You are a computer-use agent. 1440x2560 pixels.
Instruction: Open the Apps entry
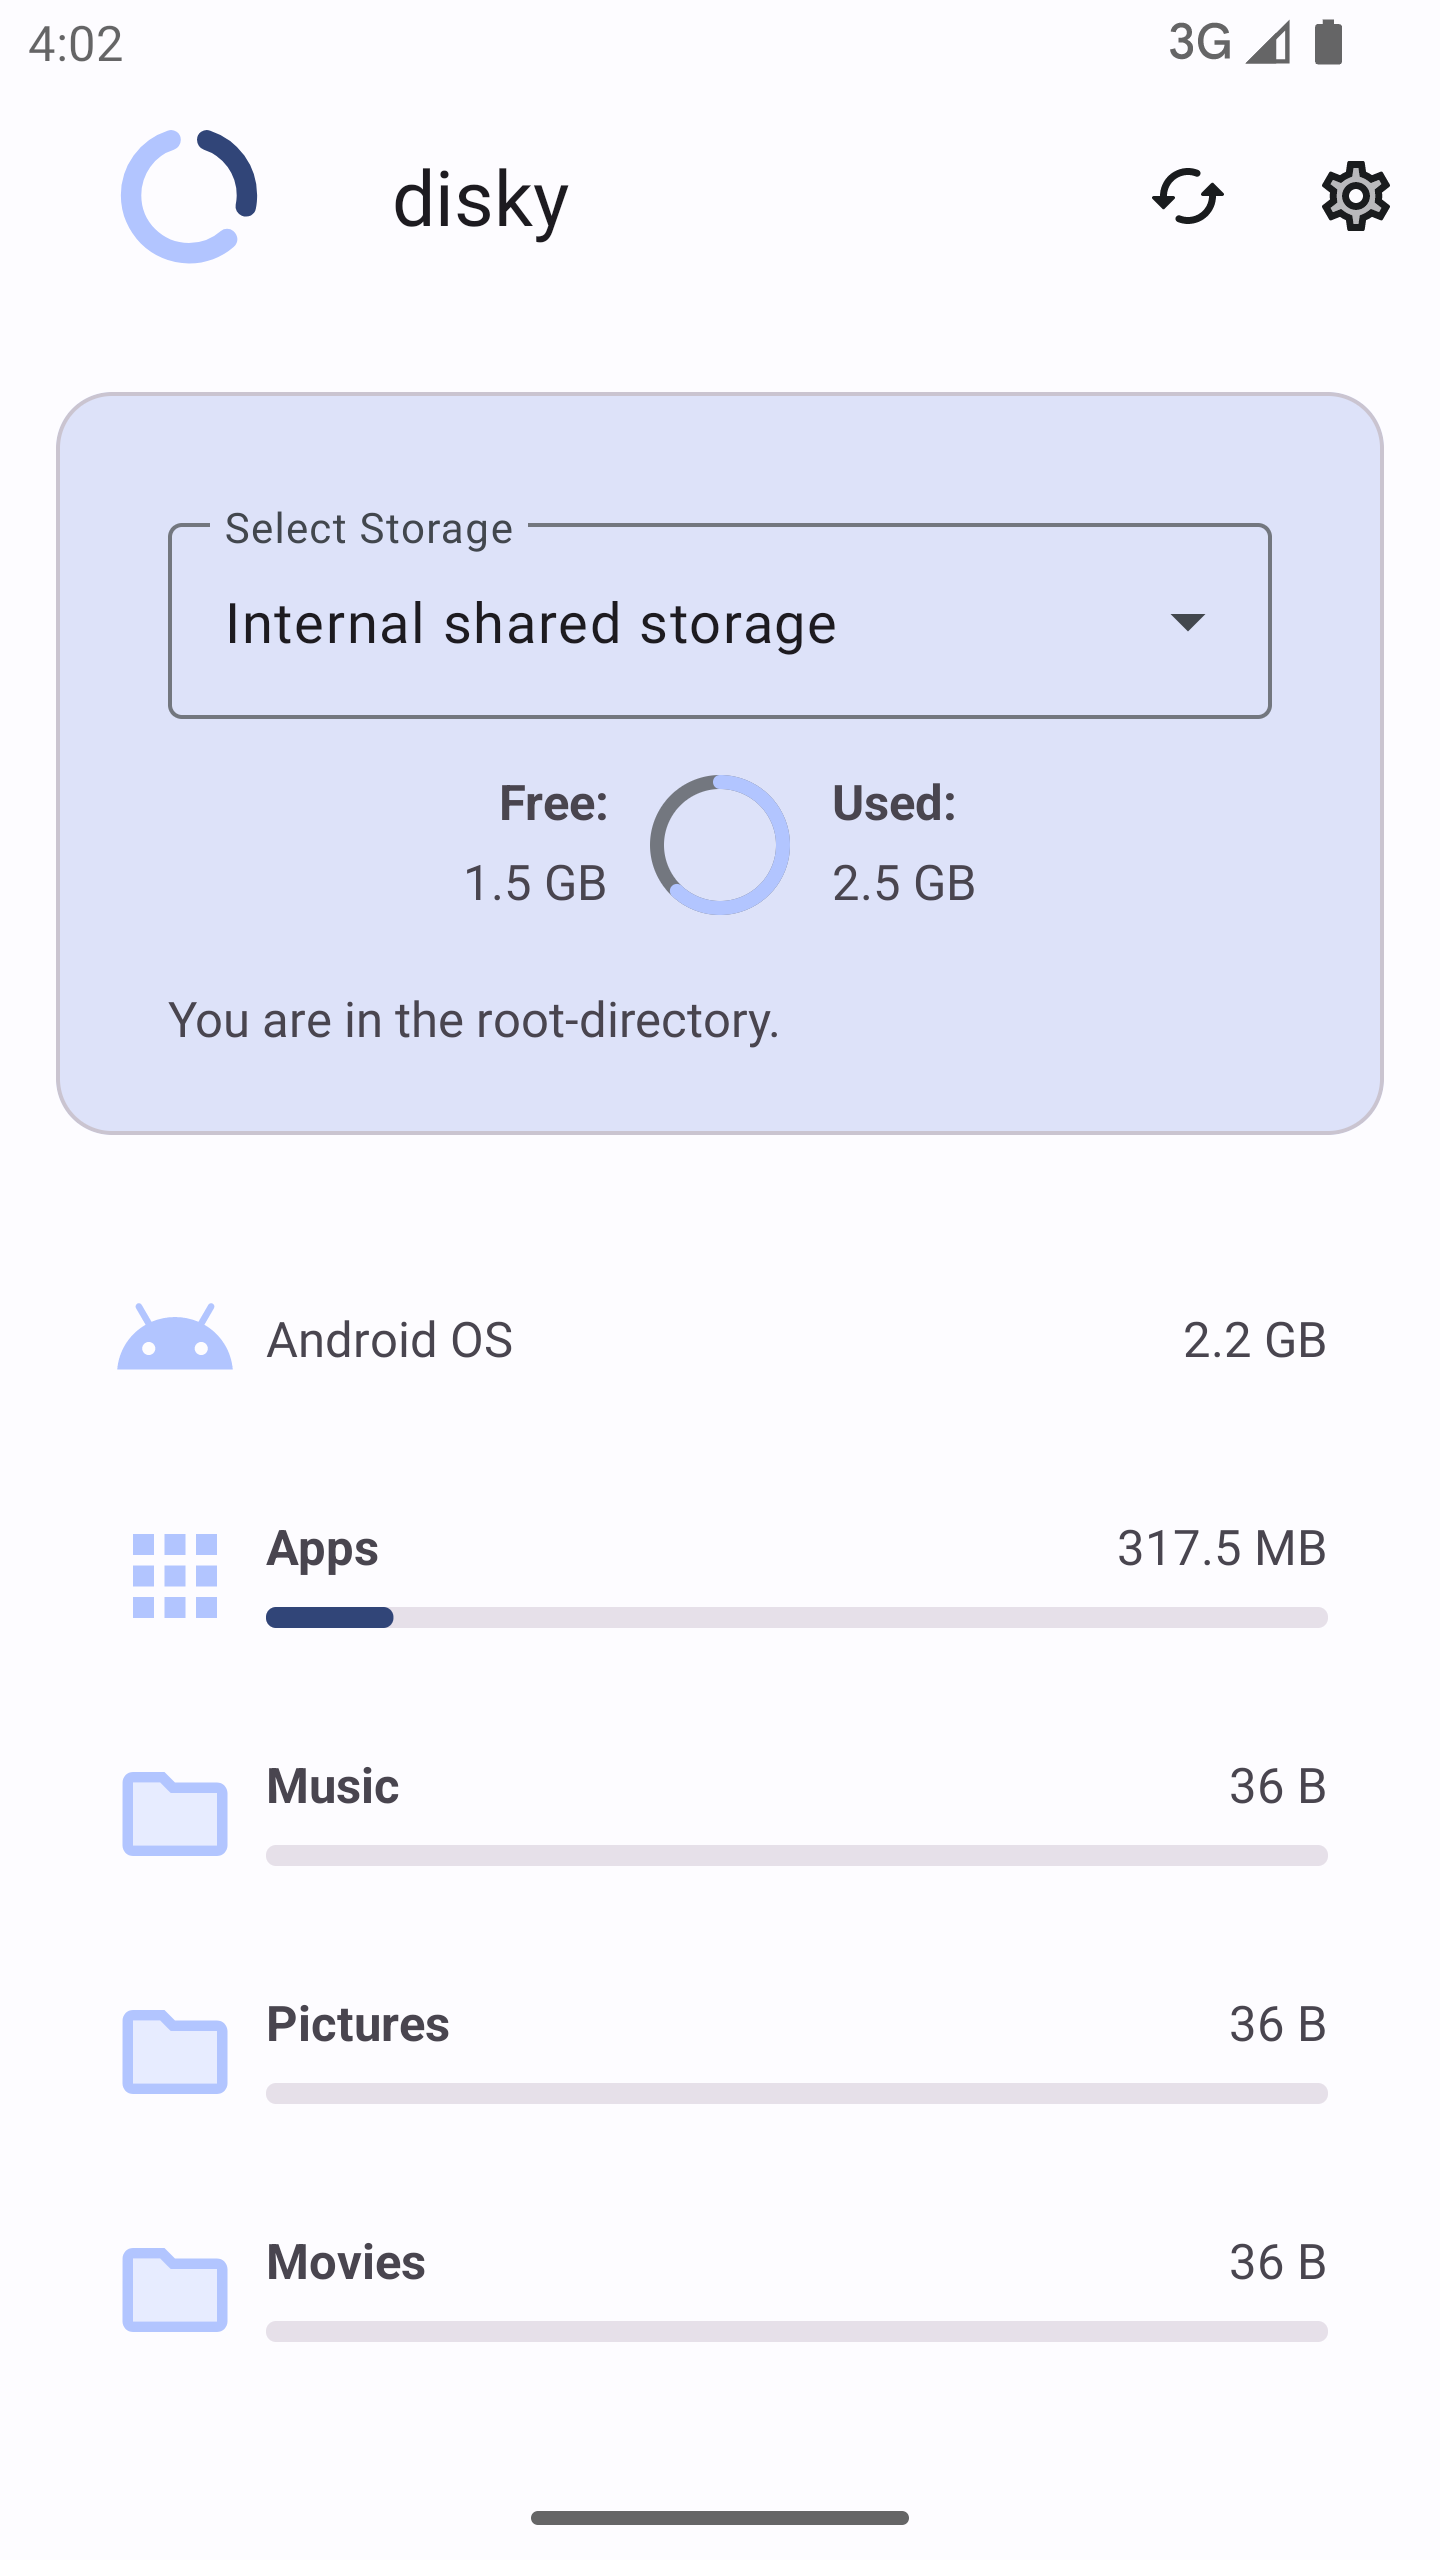coord(322,1548)
